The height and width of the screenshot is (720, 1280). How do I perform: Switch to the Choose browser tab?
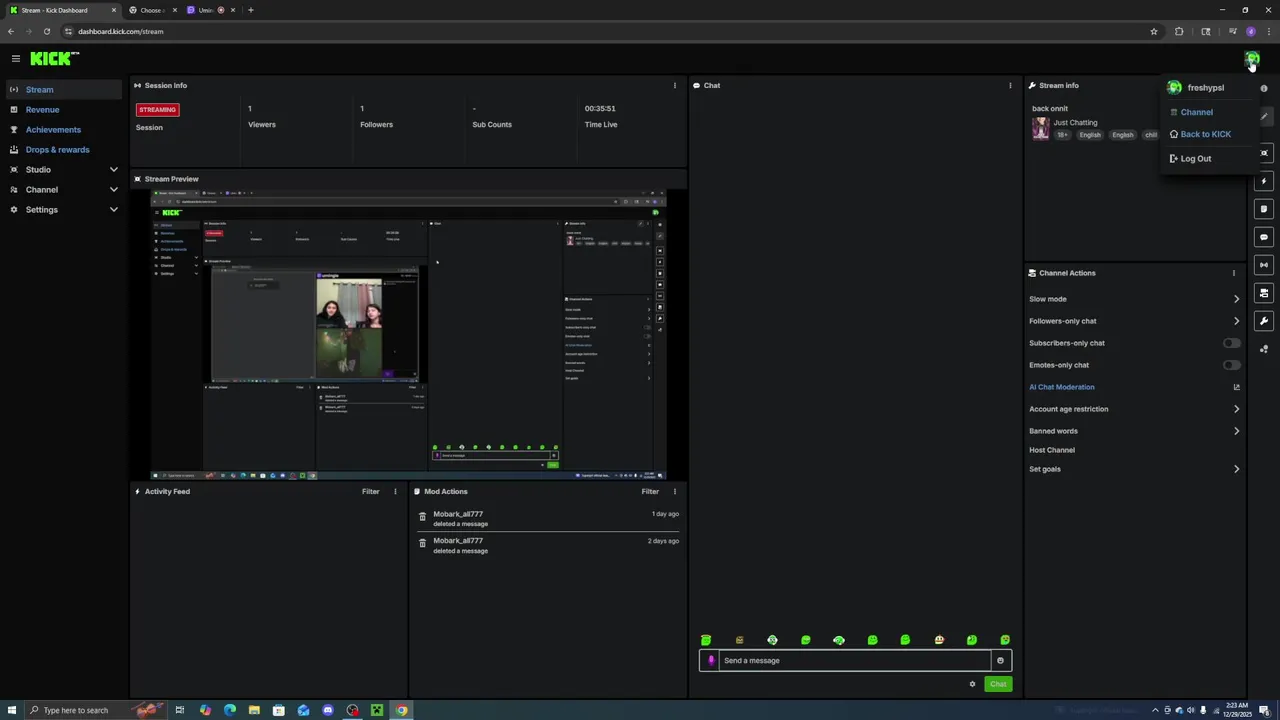pos(152,10)
